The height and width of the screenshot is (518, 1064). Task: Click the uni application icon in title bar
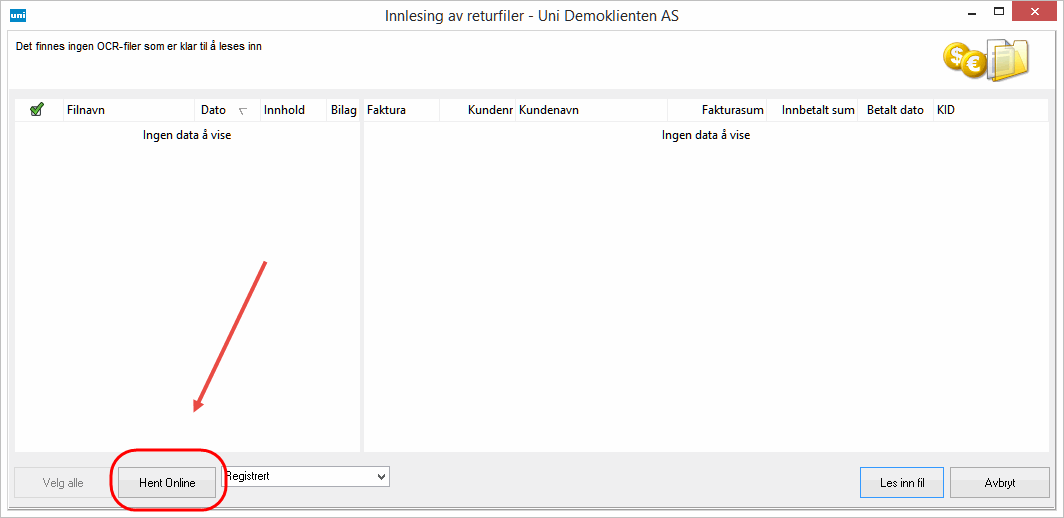[17, 15]
